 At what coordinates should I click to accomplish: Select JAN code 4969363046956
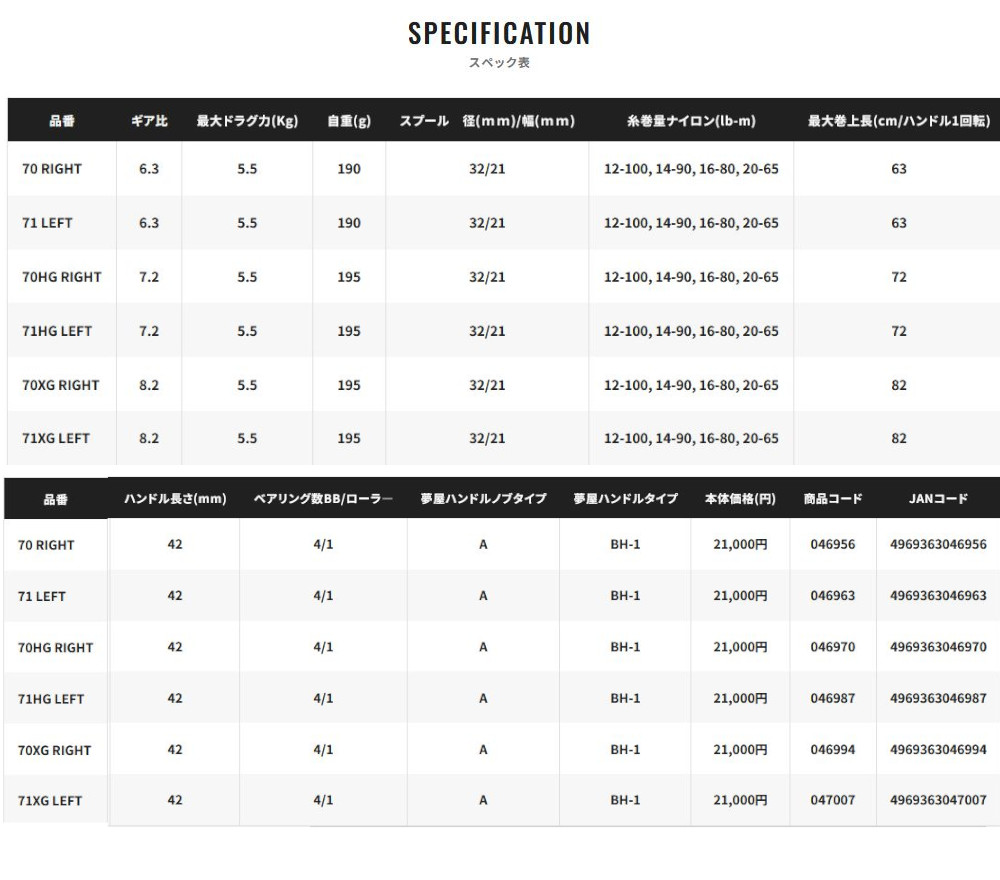938,545
